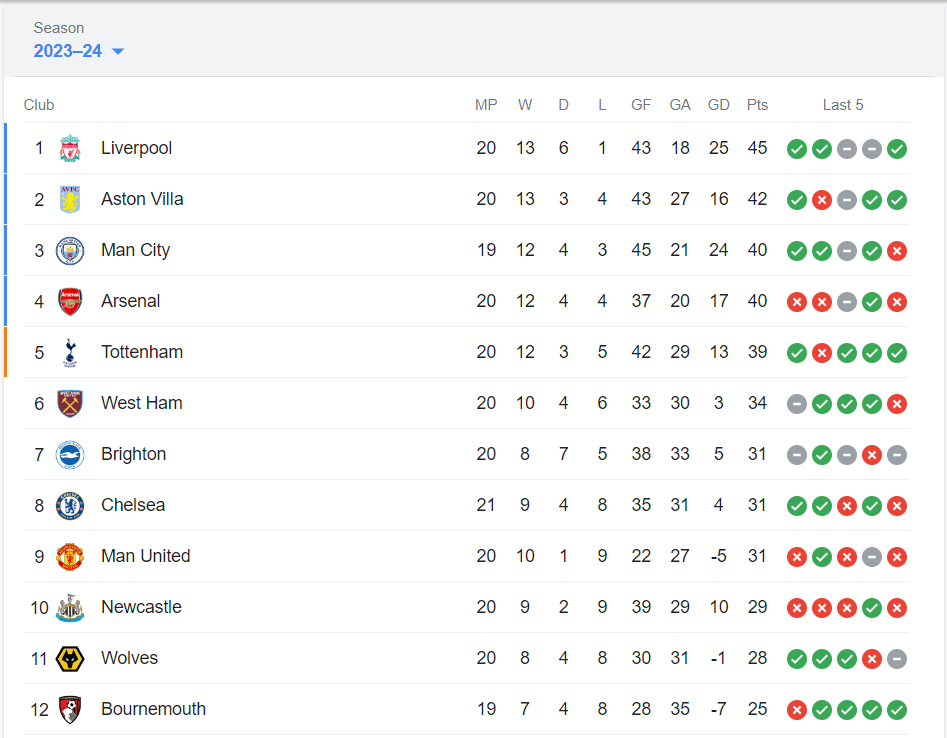Click the Liverpool club crest icon
Screen dimensions: 947x738
[70, 149]
